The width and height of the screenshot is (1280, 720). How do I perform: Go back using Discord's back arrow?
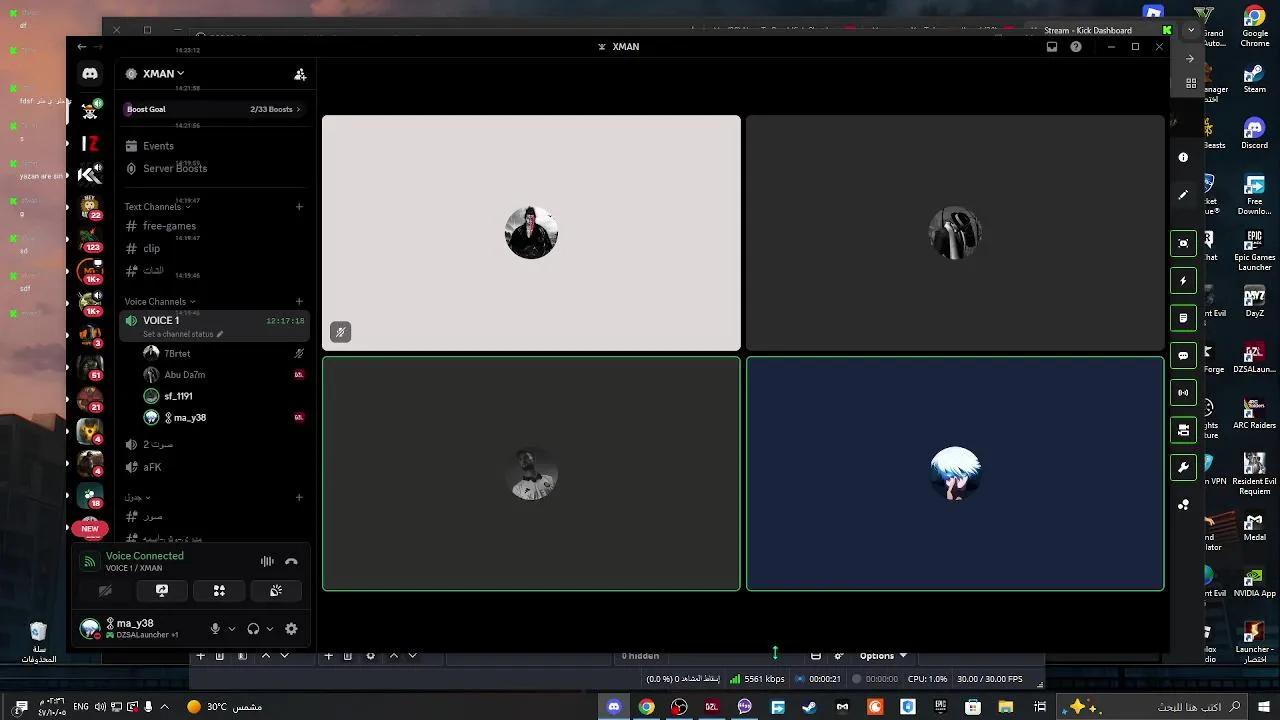(x=82, y=47)
